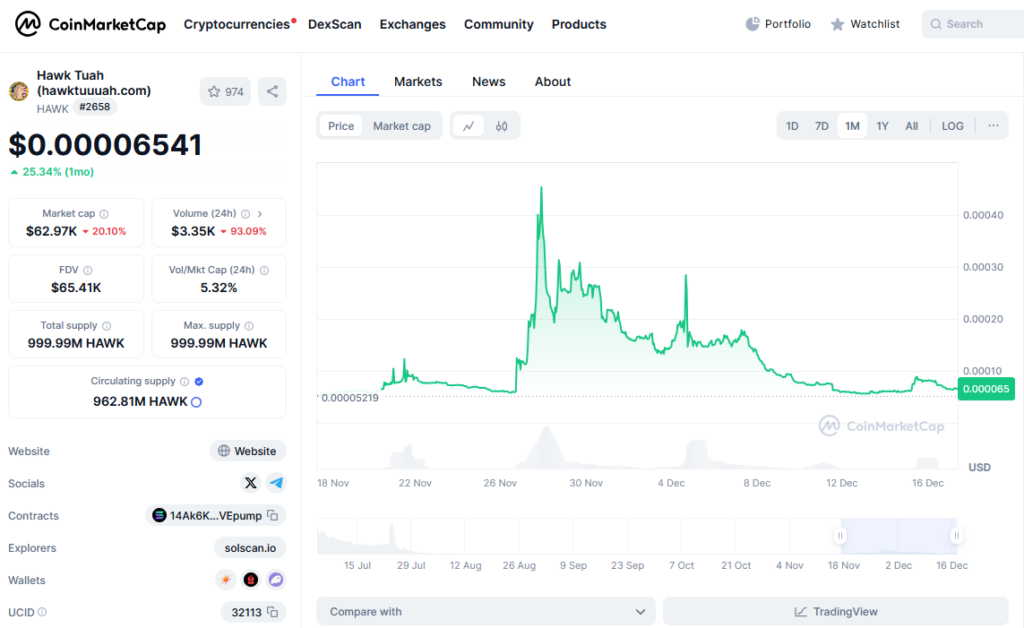This screenshot has height=628, width=1024.
Task: Switch to the Markets tab
Action: 418,82
